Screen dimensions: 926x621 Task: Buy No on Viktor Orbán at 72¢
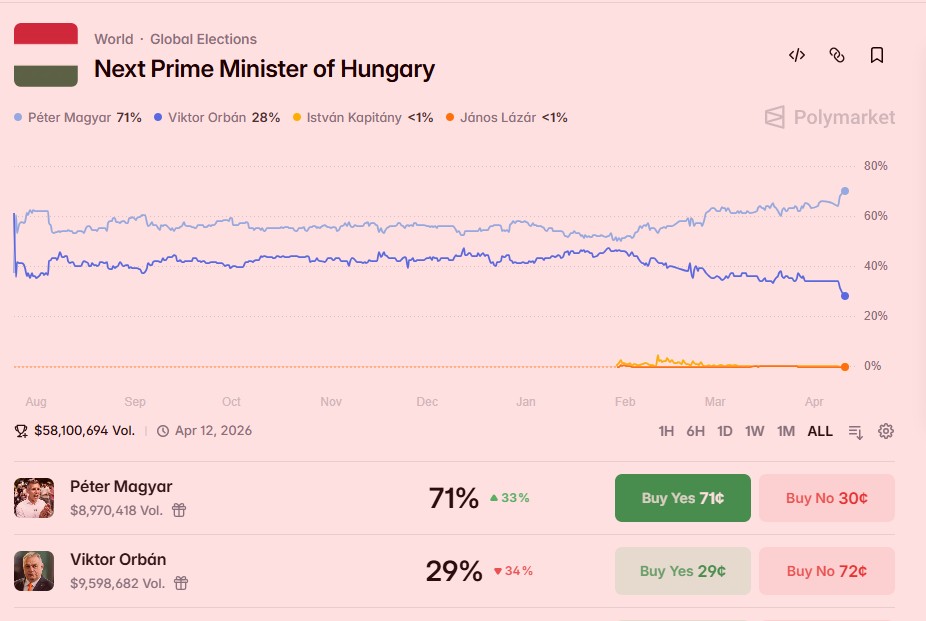[826, 571]
